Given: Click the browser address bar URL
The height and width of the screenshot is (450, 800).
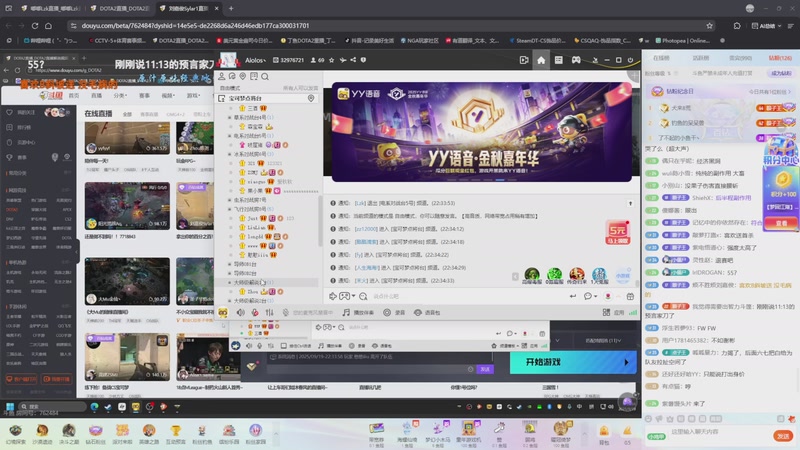Looking at the screenshot, I should coord(195,26).
